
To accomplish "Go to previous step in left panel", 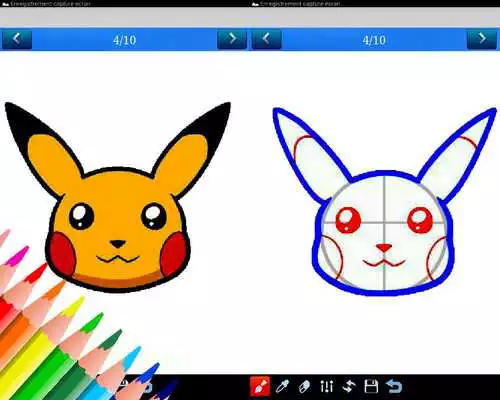I will tap(17, 39).
